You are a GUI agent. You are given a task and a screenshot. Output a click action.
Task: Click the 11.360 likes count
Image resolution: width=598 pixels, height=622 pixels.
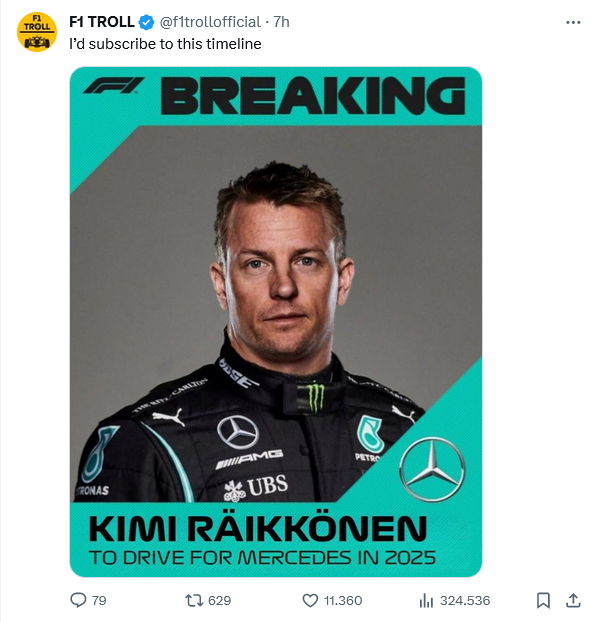pos(343,600)
